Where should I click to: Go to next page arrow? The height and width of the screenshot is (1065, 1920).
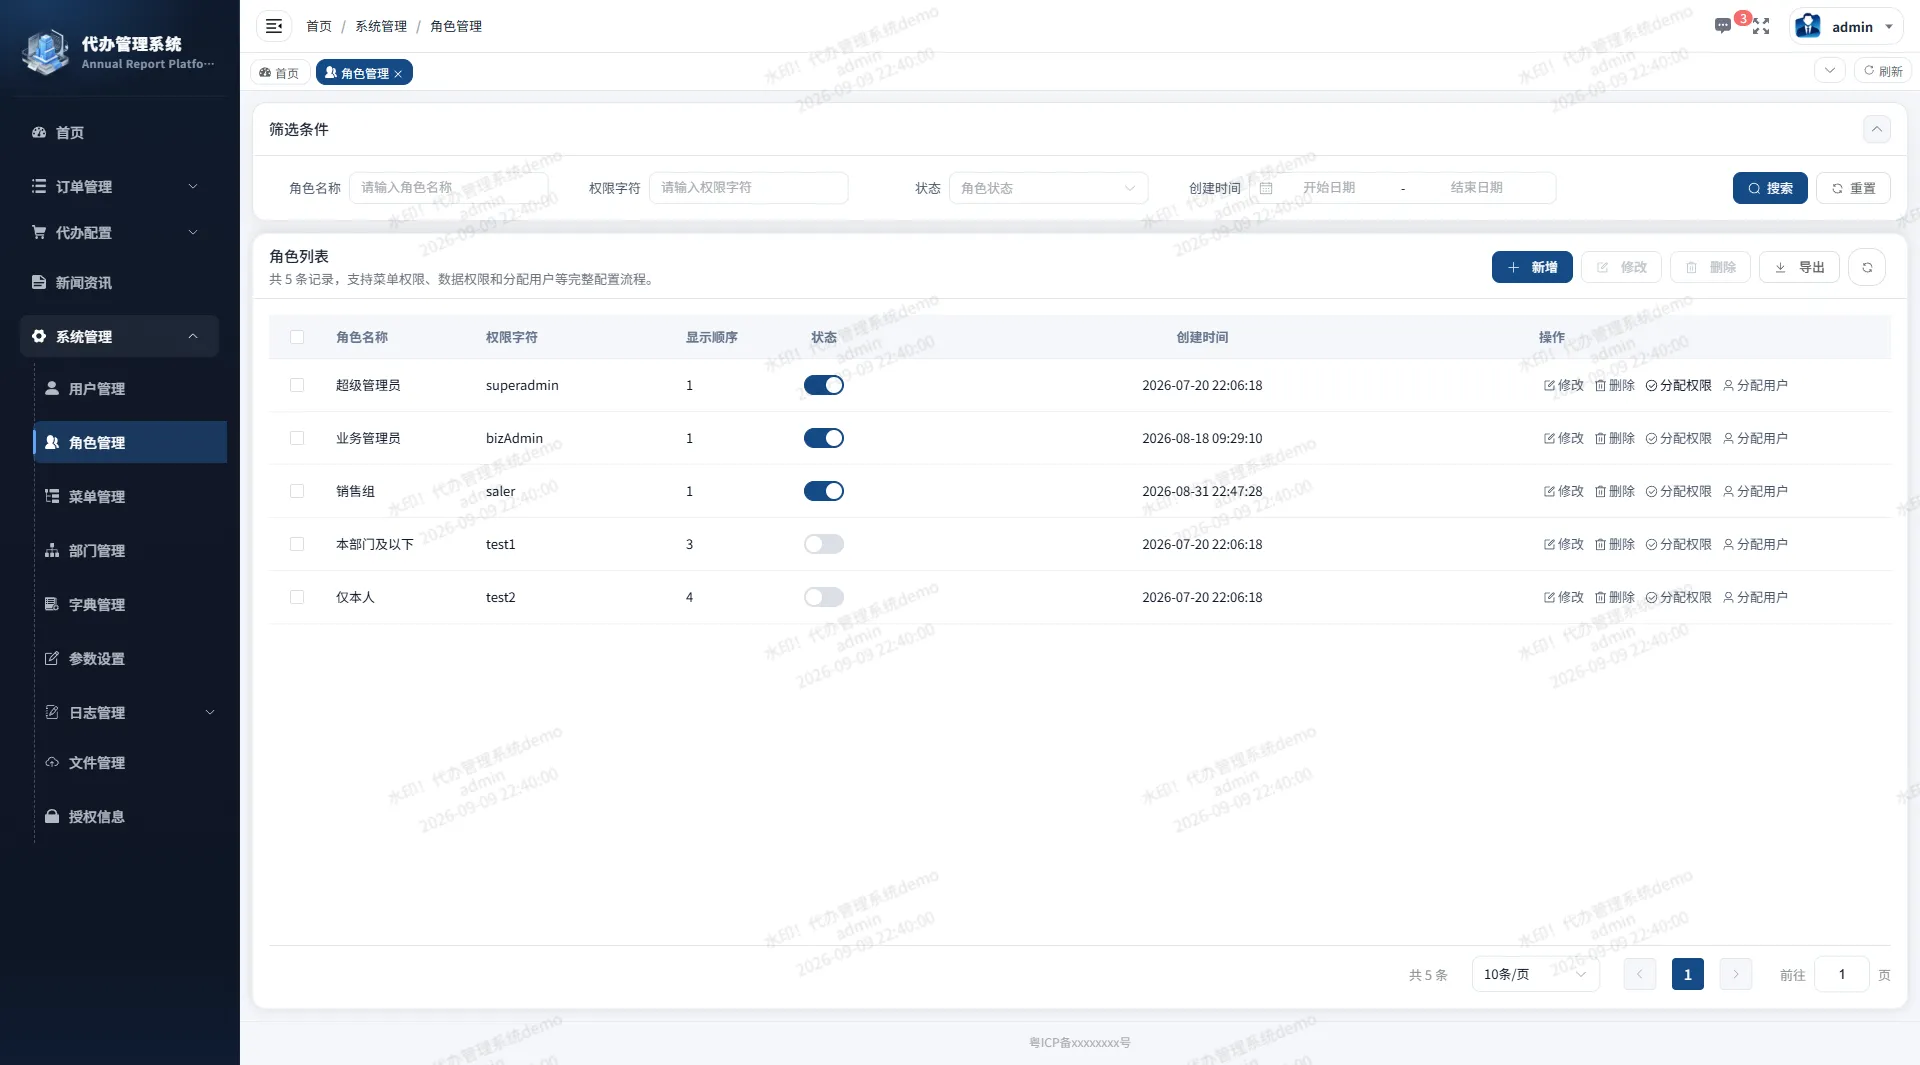(x=1736, y=975)
